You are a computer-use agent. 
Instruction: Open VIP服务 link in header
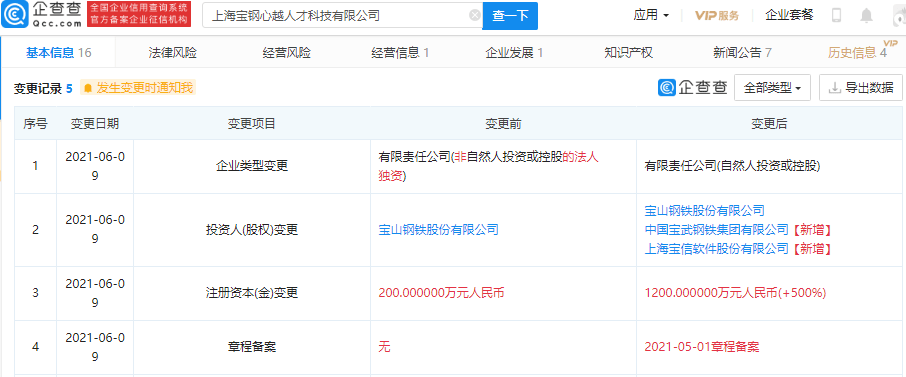click(716, 16)
